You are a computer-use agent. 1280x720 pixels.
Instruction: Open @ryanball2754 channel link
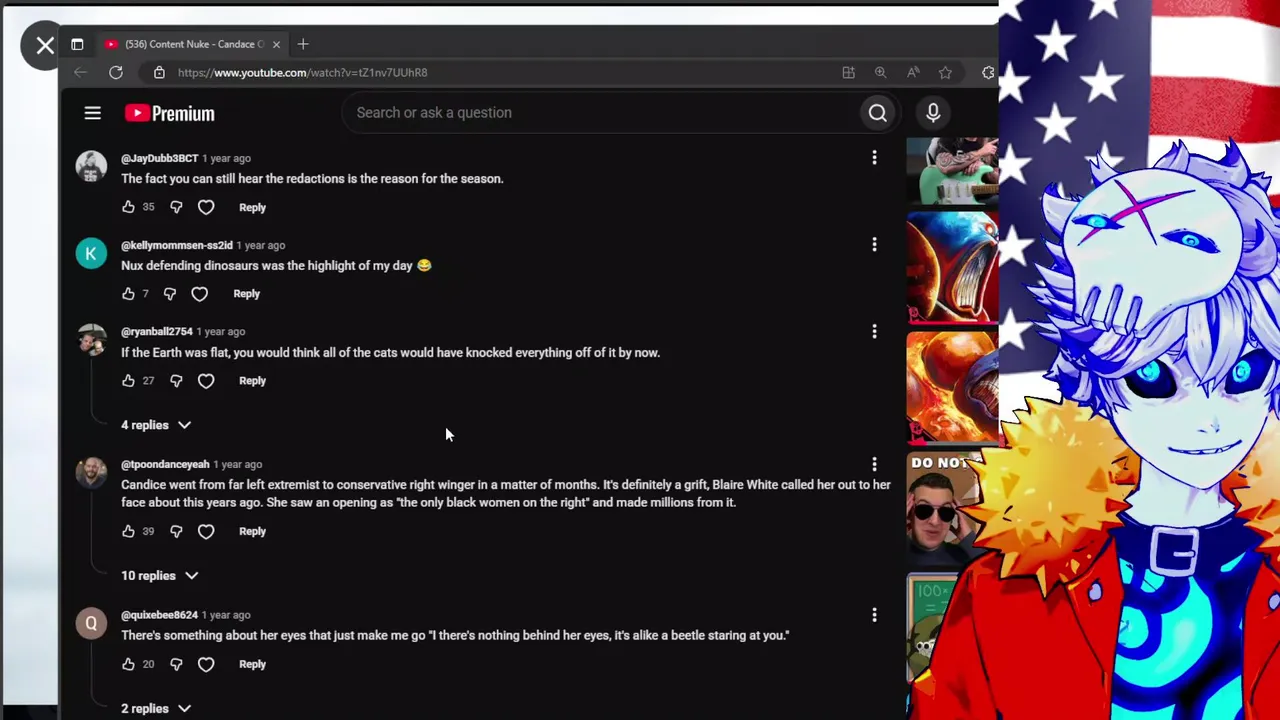(x=157, y=331)
